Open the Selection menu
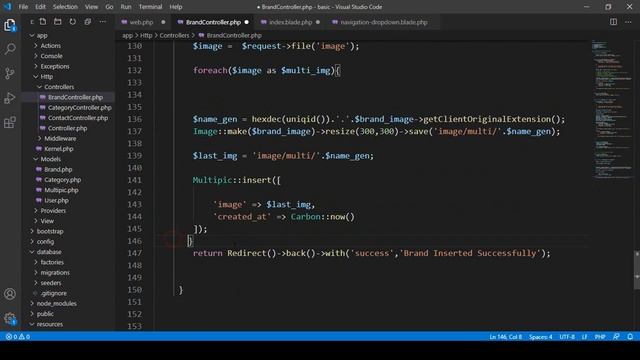This screenshot has height=360, width=640. tap(65, 7)
